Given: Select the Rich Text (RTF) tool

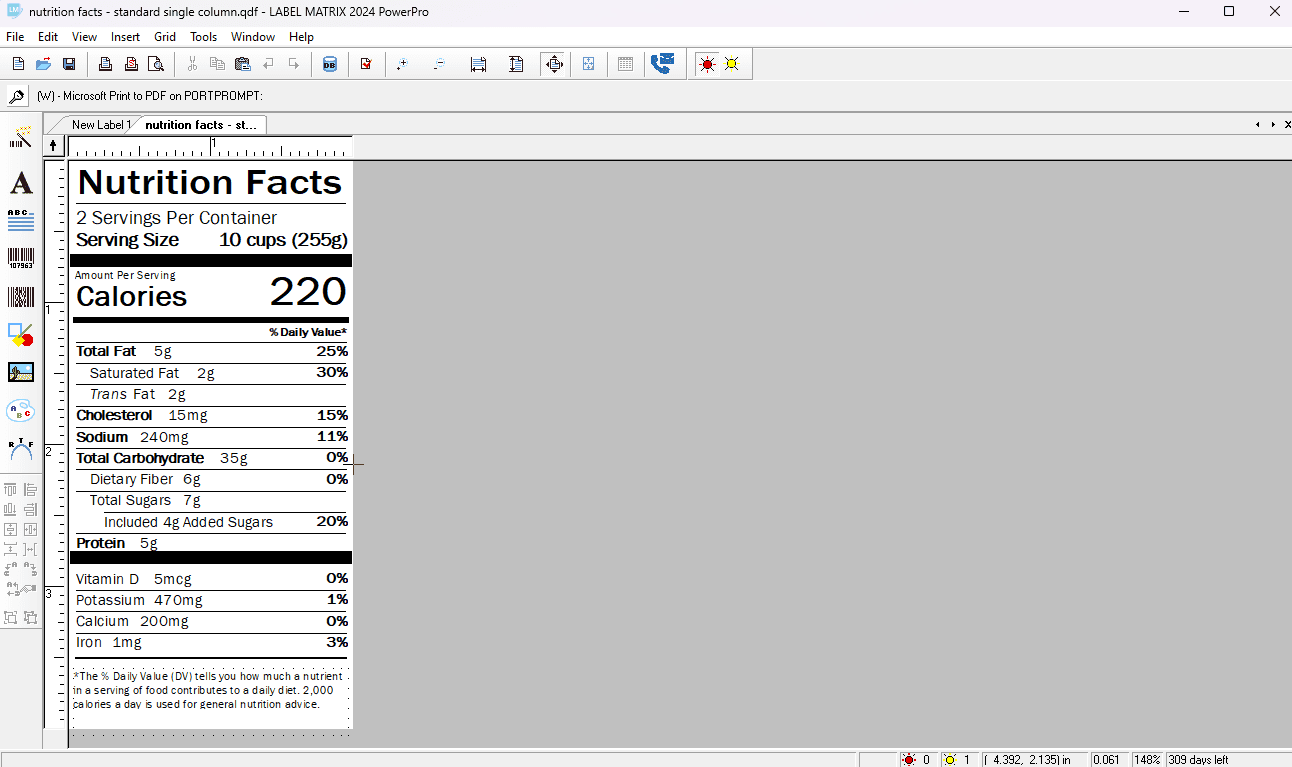Looking at the screenshot, I should tap(21, 448).
